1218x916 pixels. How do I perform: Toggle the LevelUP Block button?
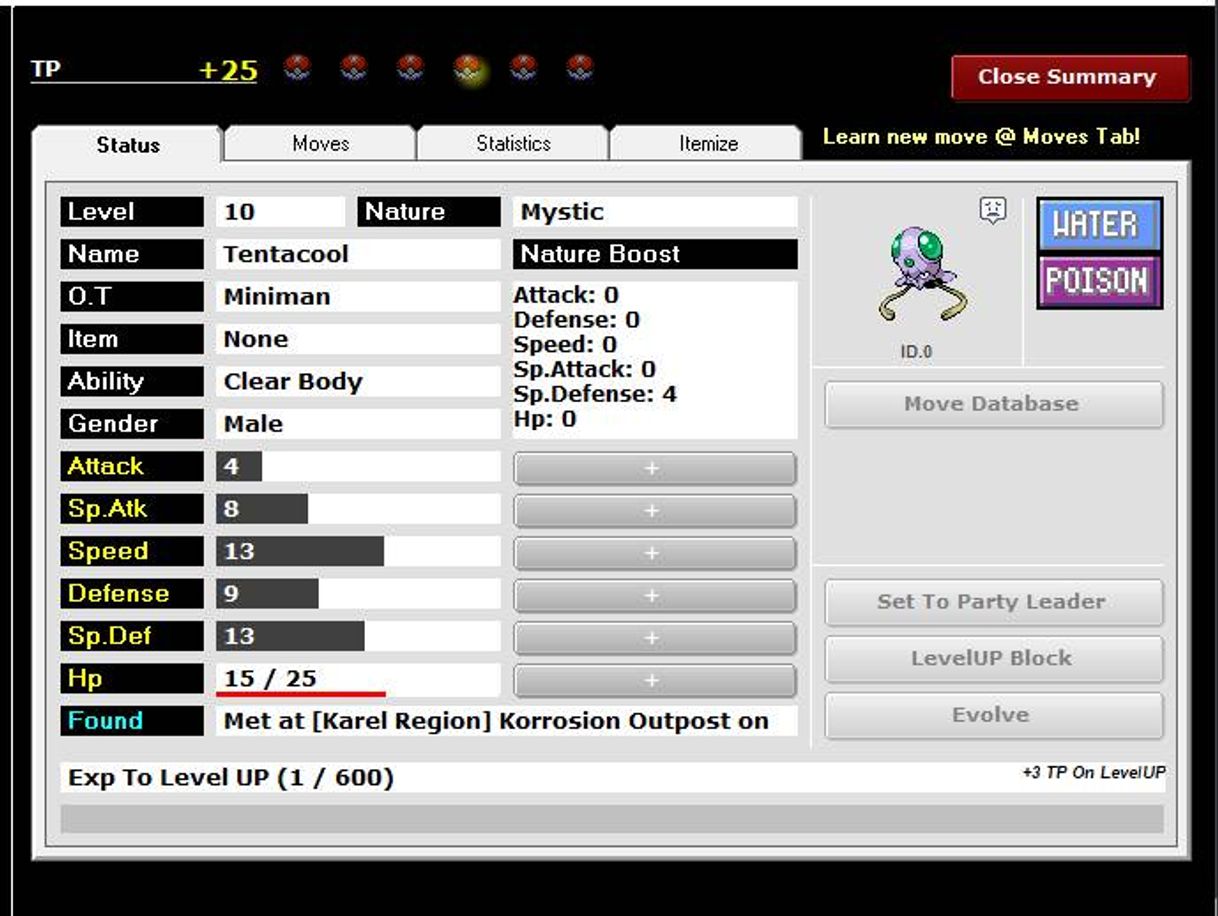pyautogui.click(x=993, y=659)
